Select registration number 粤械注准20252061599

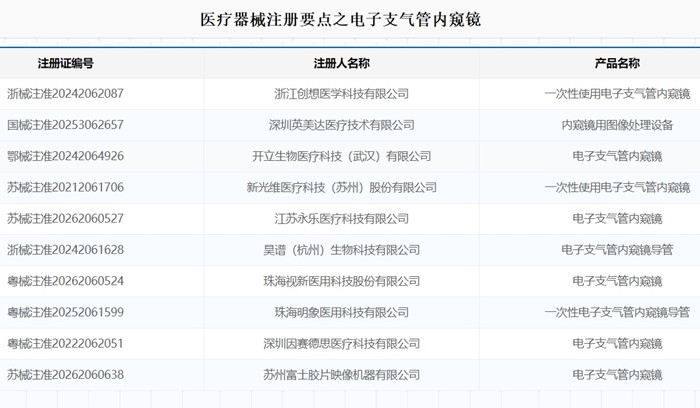tap(65, 312)
